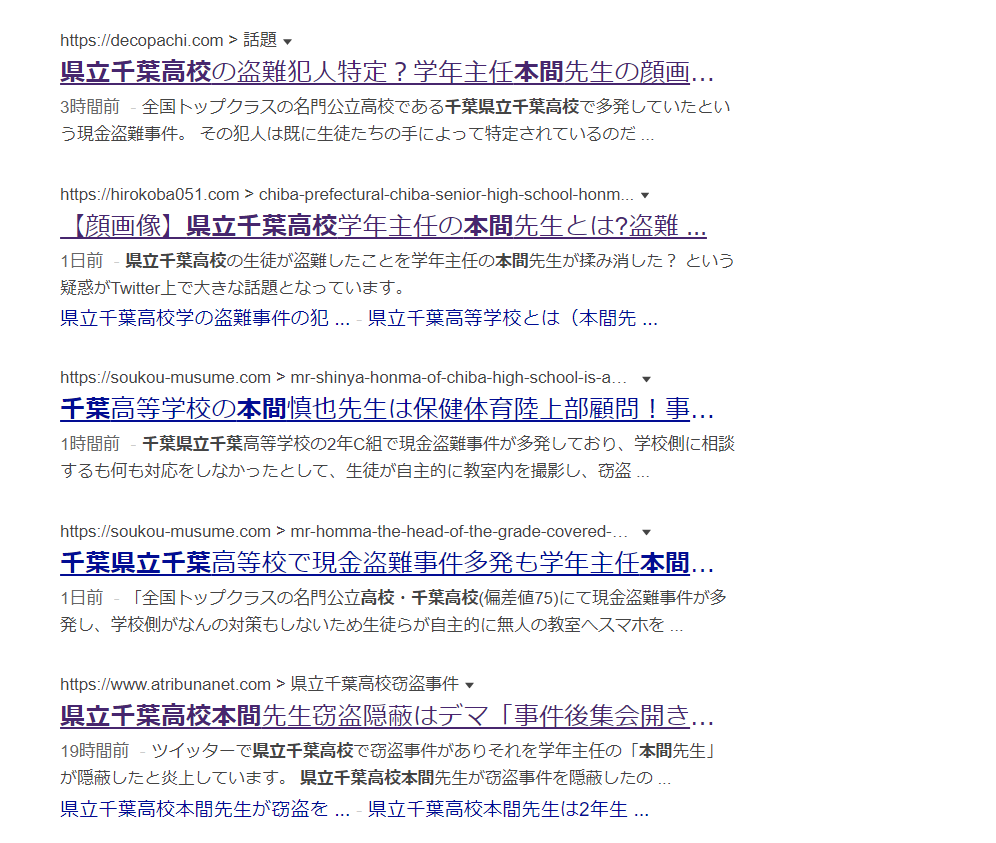Screen dimensions: 996x843
Task: Follow sitelink 県立千葉高等学校とは(本間先
Action: pyautogui.click(x=513, y=318)
